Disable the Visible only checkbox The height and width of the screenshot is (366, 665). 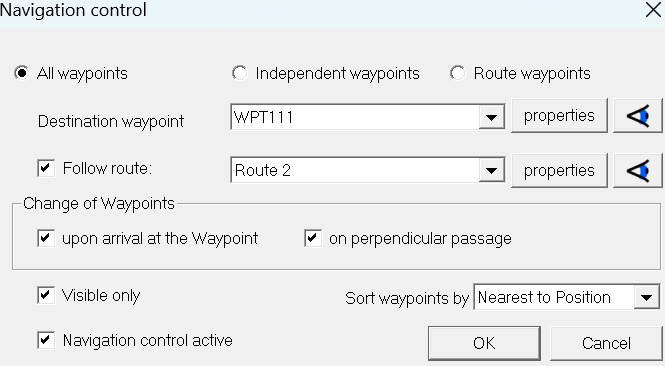(46, 295)
